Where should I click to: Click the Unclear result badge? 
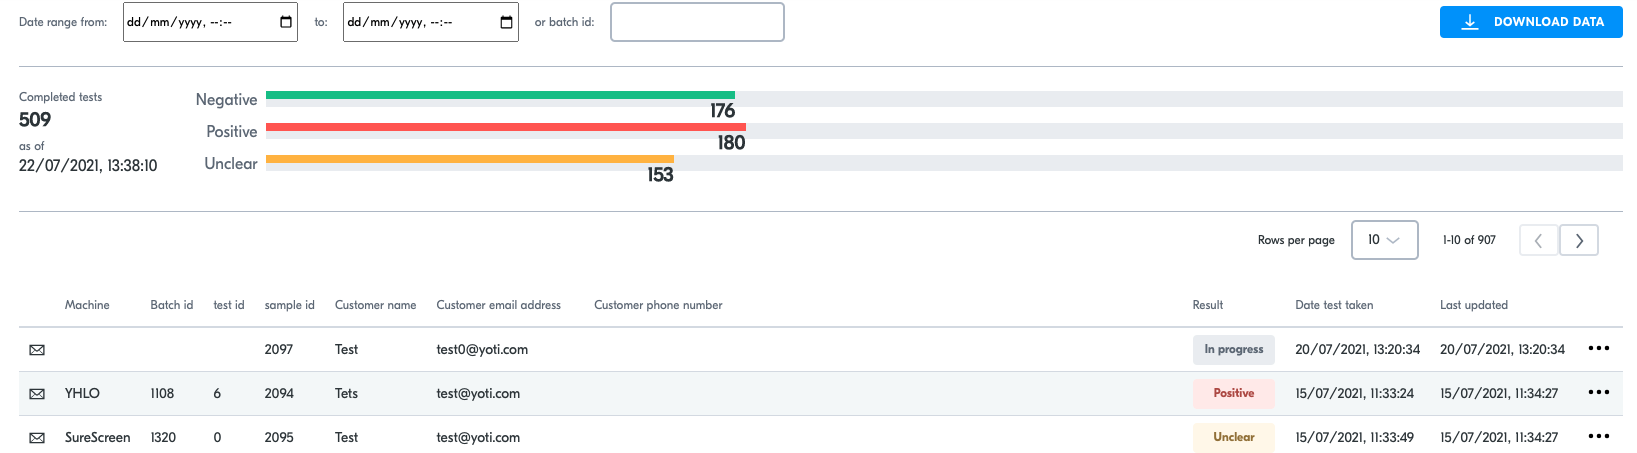(1233, 437)
